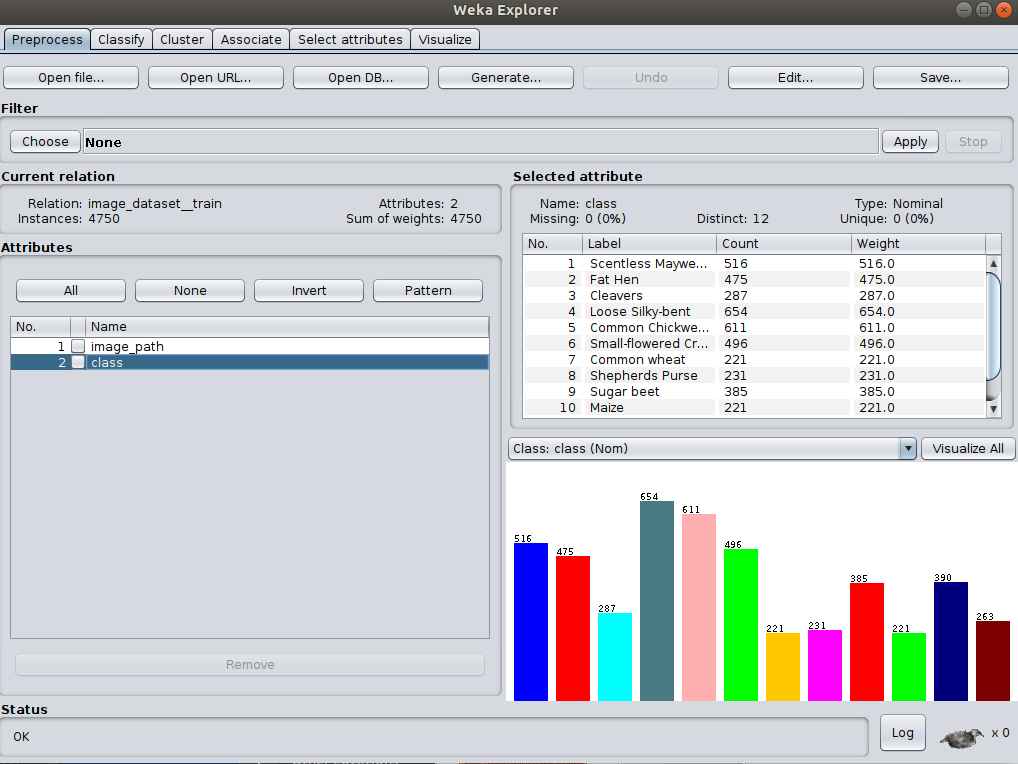Switch to the Classify tab
The image size is (1018, 764).
tap(121, 40)
